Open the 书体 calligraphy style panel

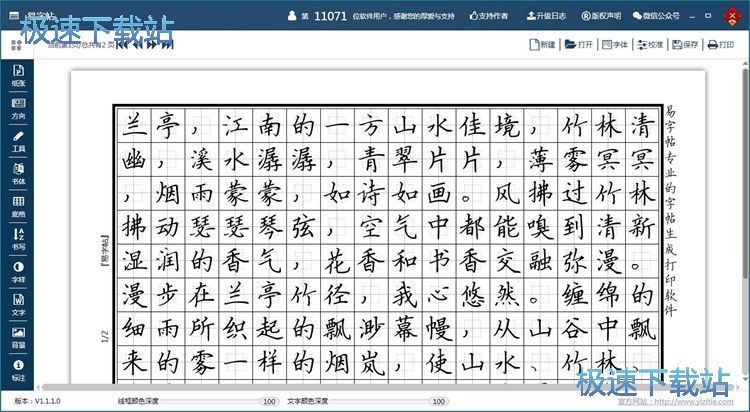[x=18, y=174]
